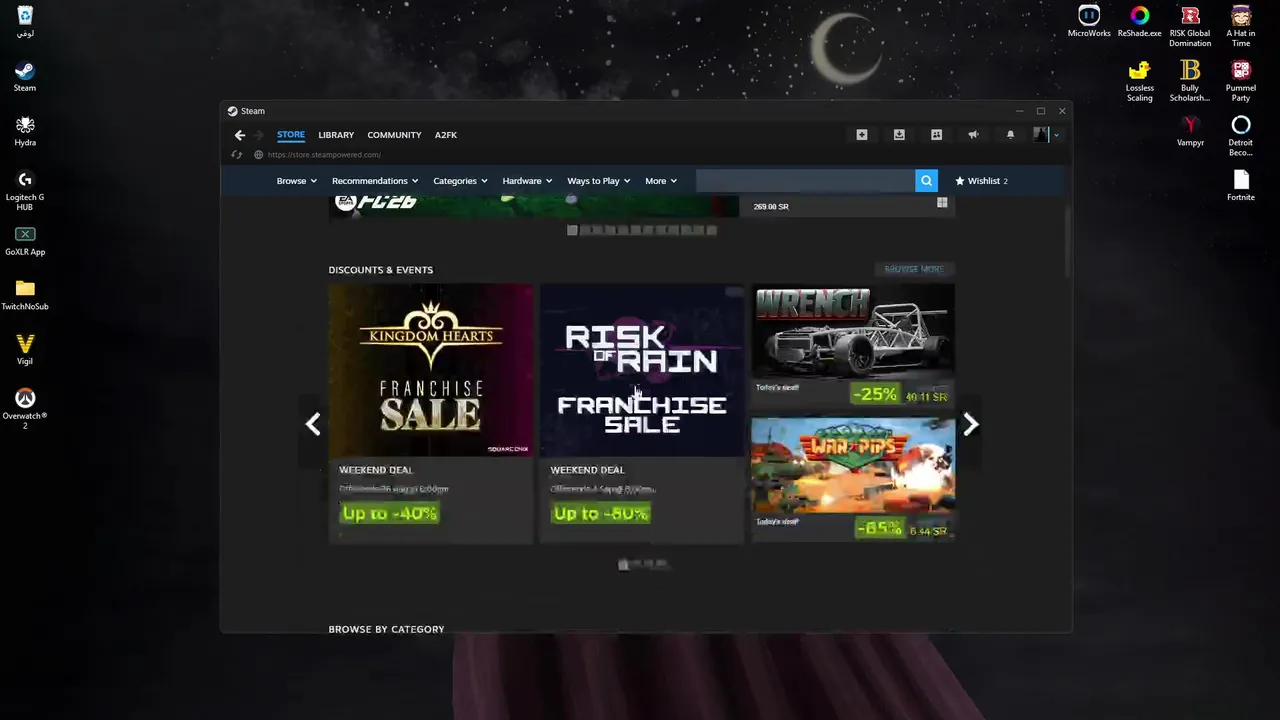1280x720 pixels.
Task: Expand the Browse dropdown menu
Action: (x=297, y=181)
